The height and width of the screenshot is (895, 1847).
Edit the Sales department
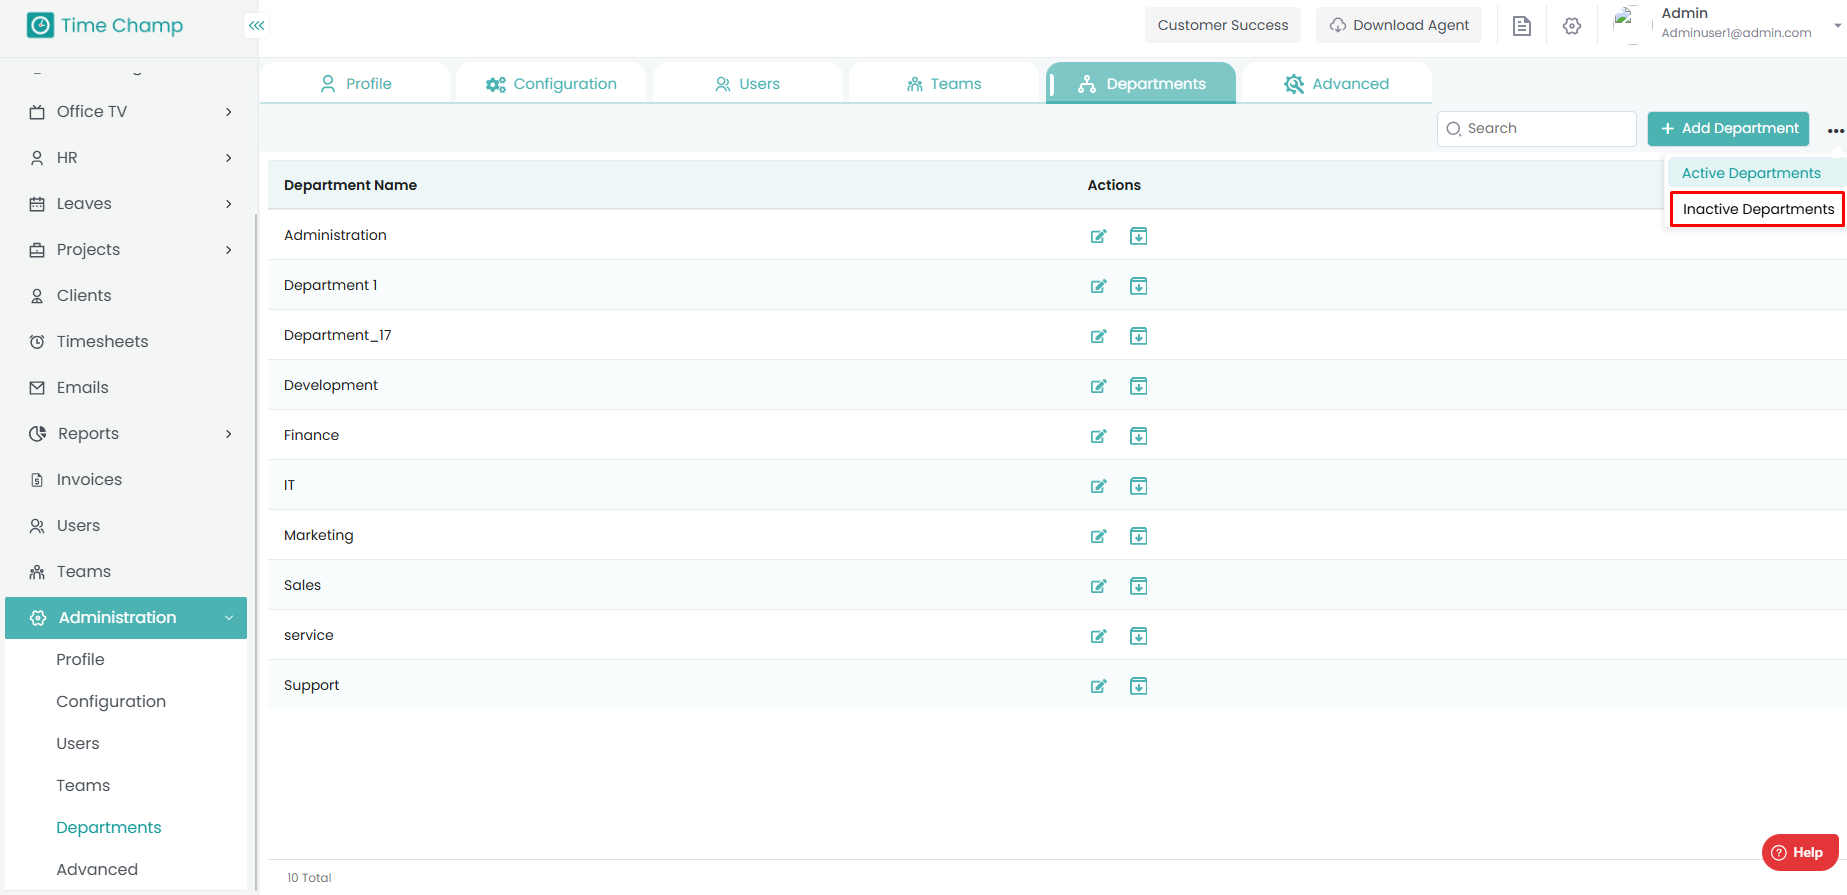1098,586
